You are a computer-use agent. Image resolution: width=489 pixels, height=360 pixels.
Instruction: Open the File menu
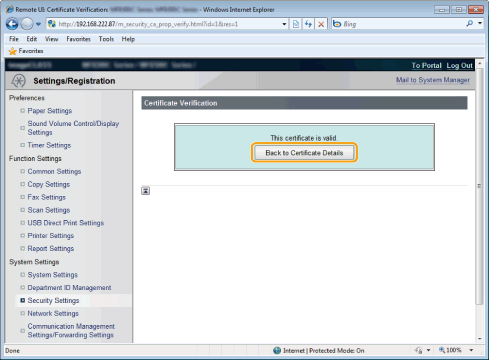point(14,39)
